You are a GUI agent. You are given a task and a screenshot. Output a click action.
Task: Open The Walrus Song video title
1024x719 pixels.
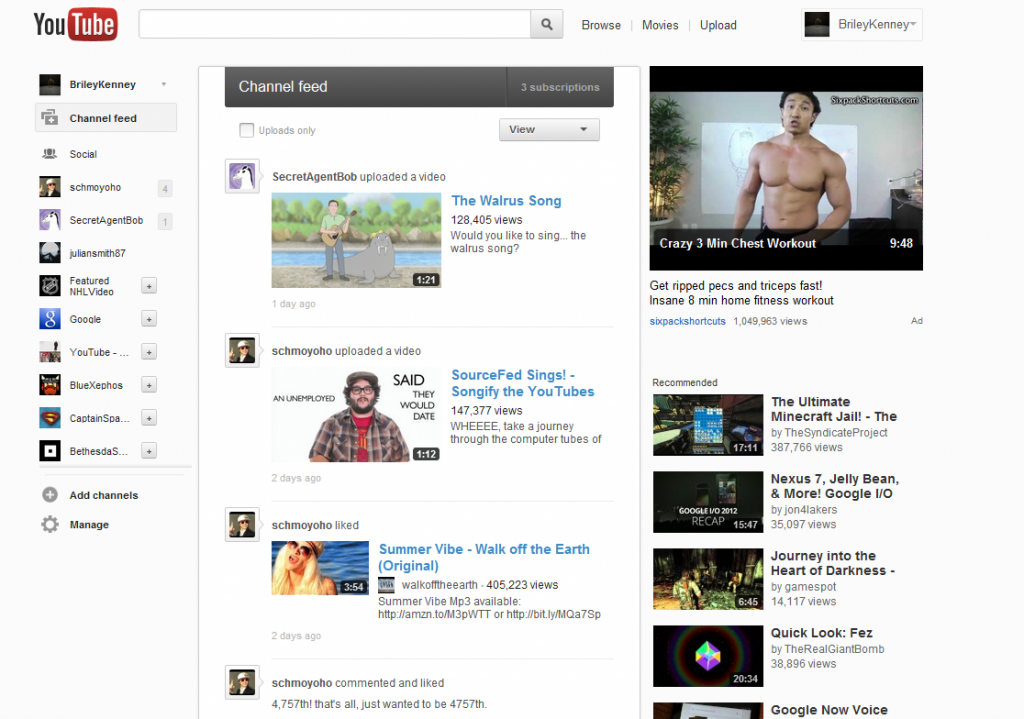click(506, 201)
